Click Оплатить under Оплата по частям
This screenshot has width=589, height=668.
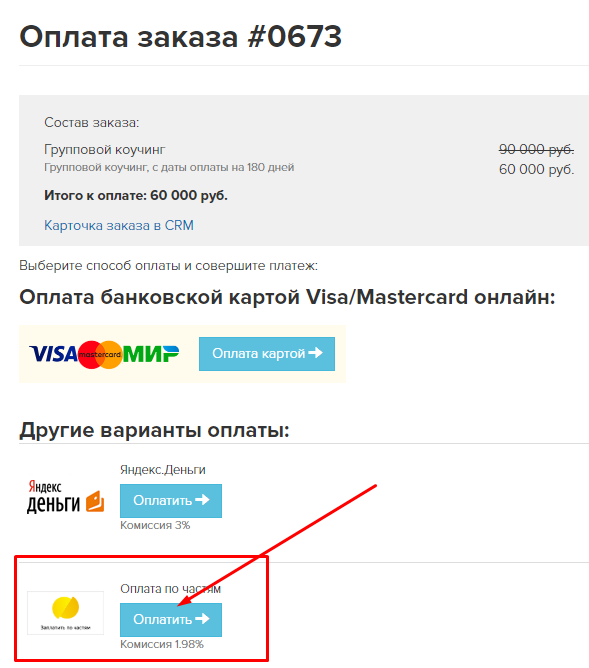(x=171, y=619)
